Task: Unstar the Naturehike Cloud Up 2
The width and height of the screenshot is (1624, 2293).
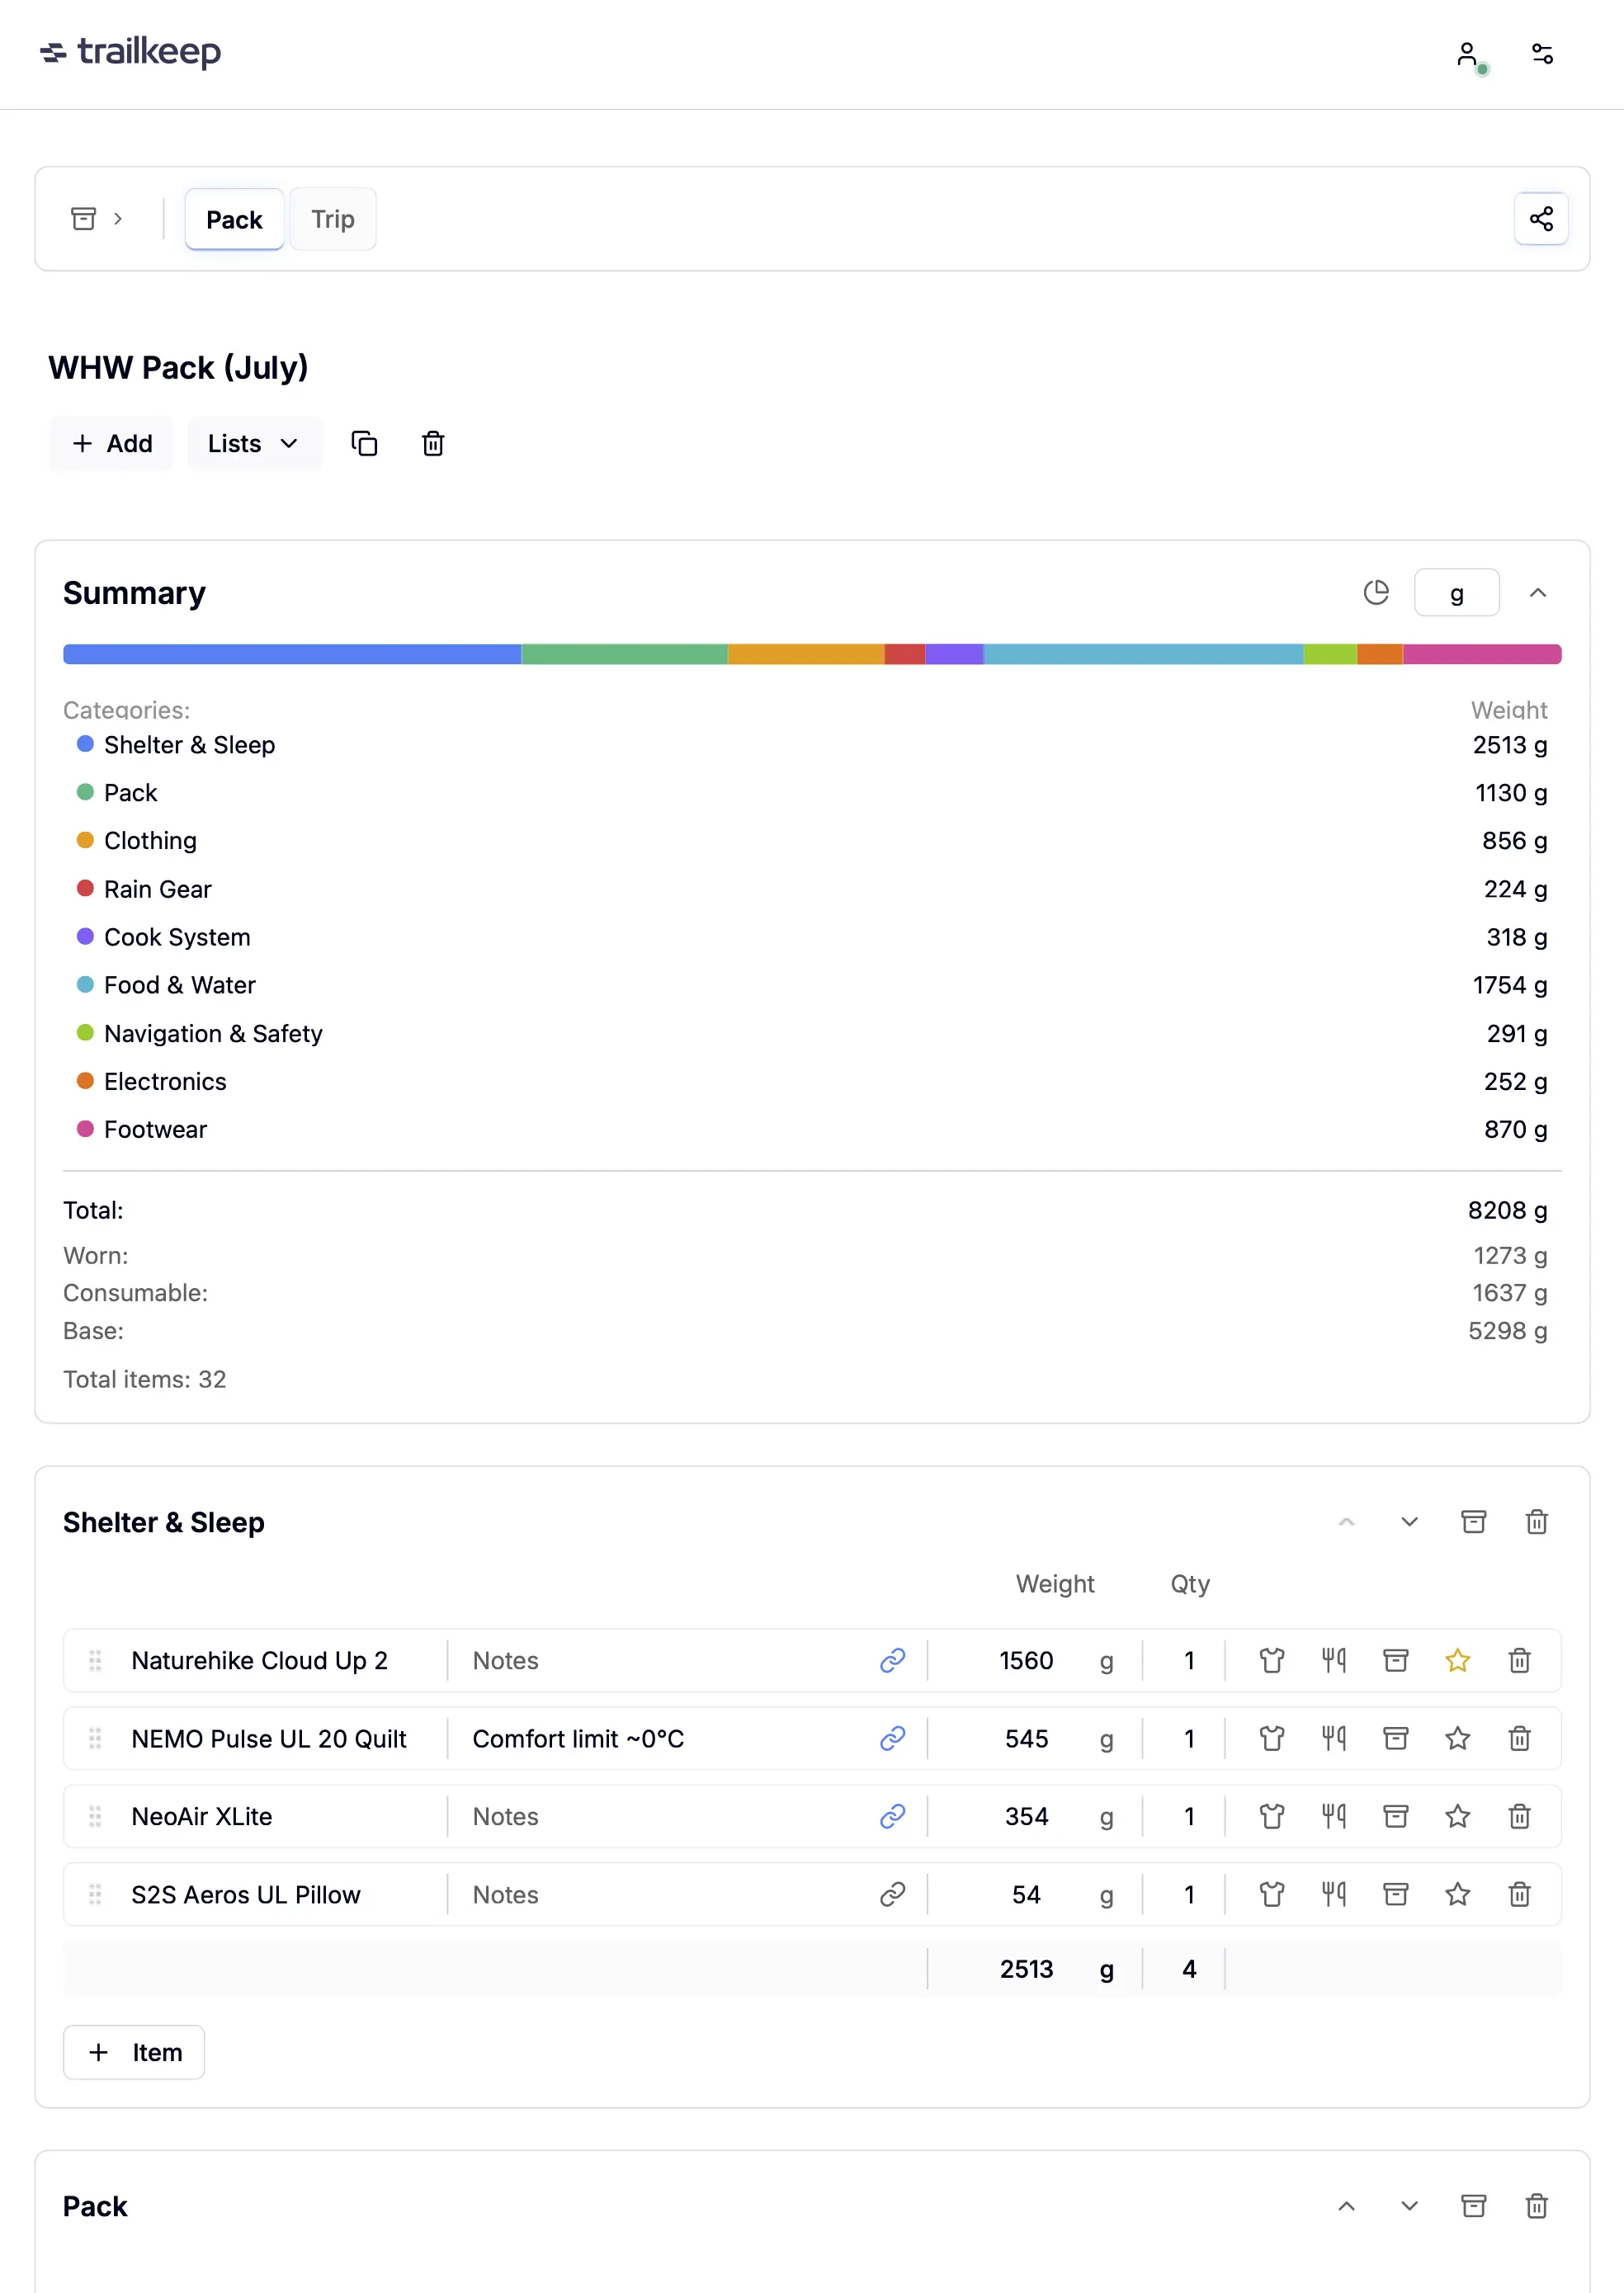Action: (1457, 1660)
